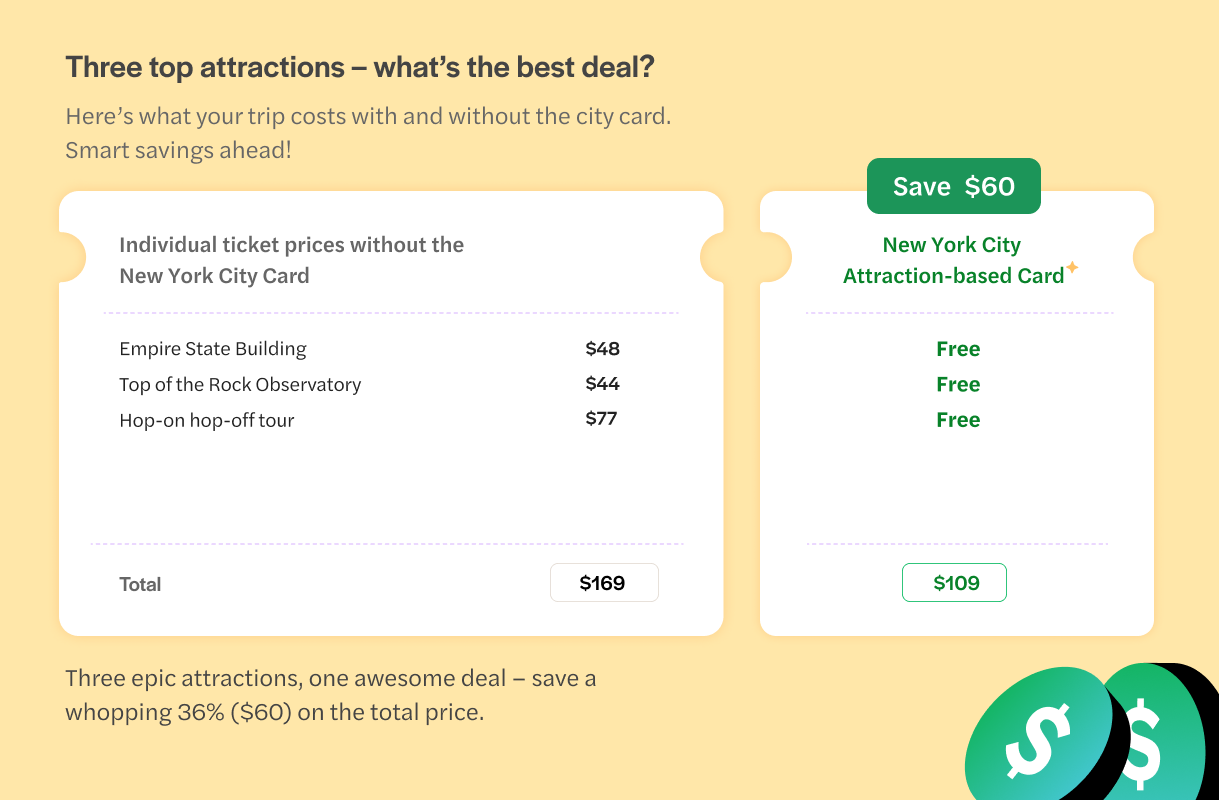The width and height of the screenshot is (1219, 800).
Task: Click the second green Free label
Action: 958,384
